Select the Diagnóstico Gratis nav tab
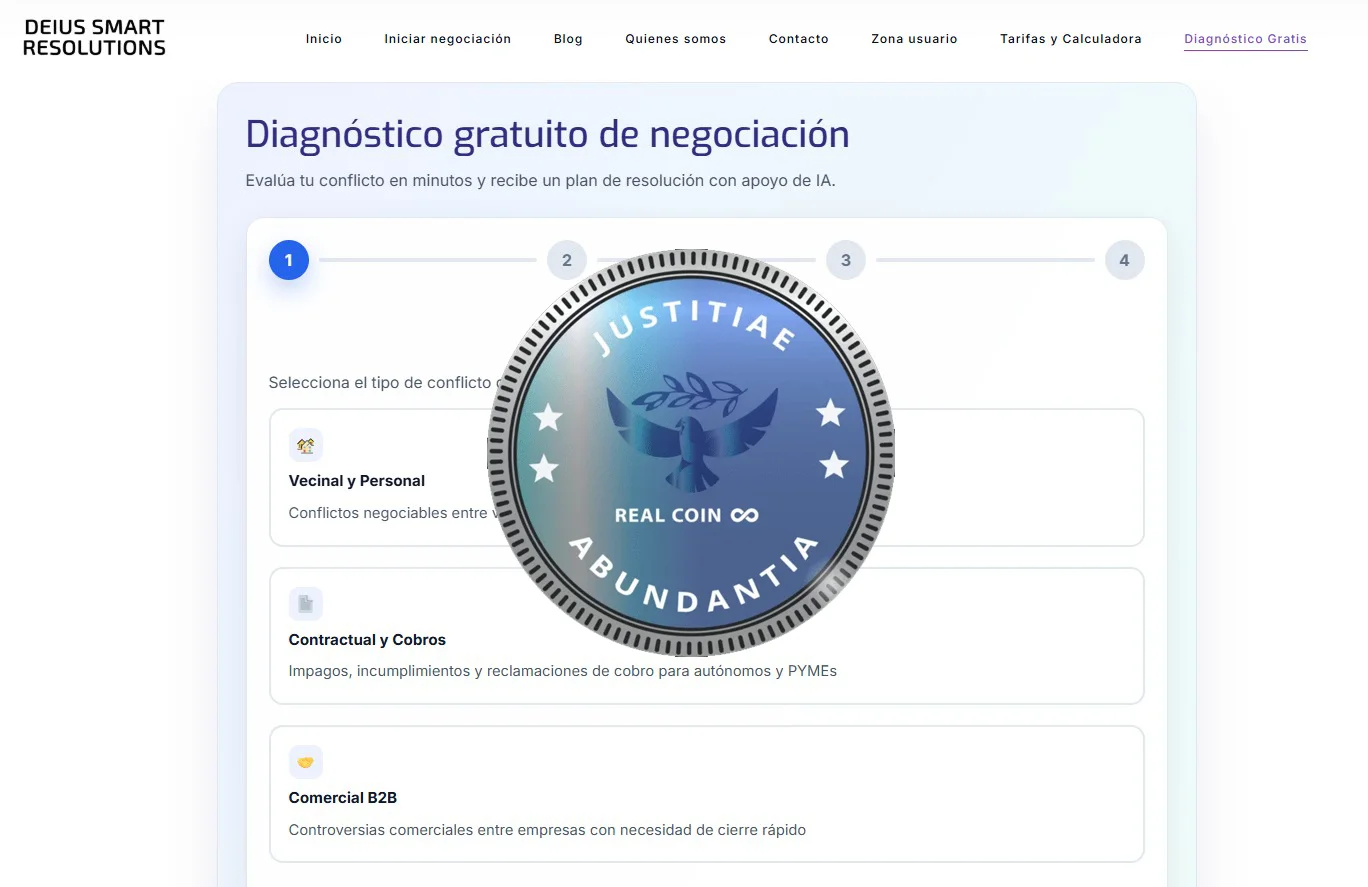The width and height of the screenshot is (1368, 887). 1246,39
